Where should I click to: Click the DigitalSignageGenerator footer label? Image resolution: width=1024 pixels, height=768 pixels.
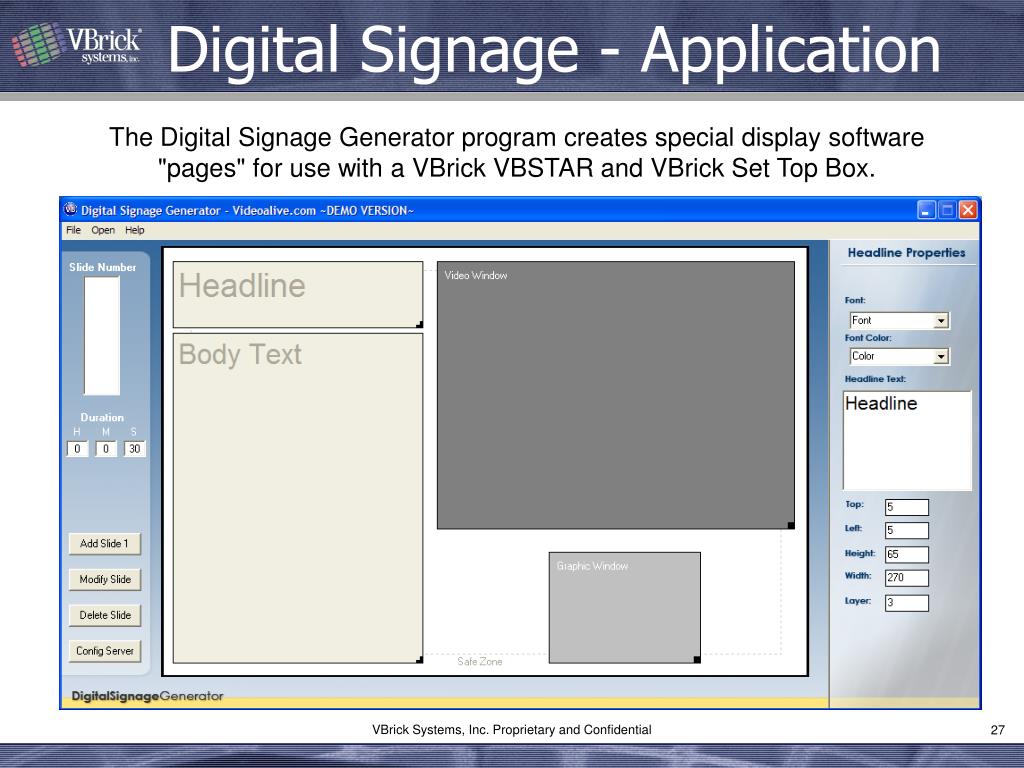147,696
